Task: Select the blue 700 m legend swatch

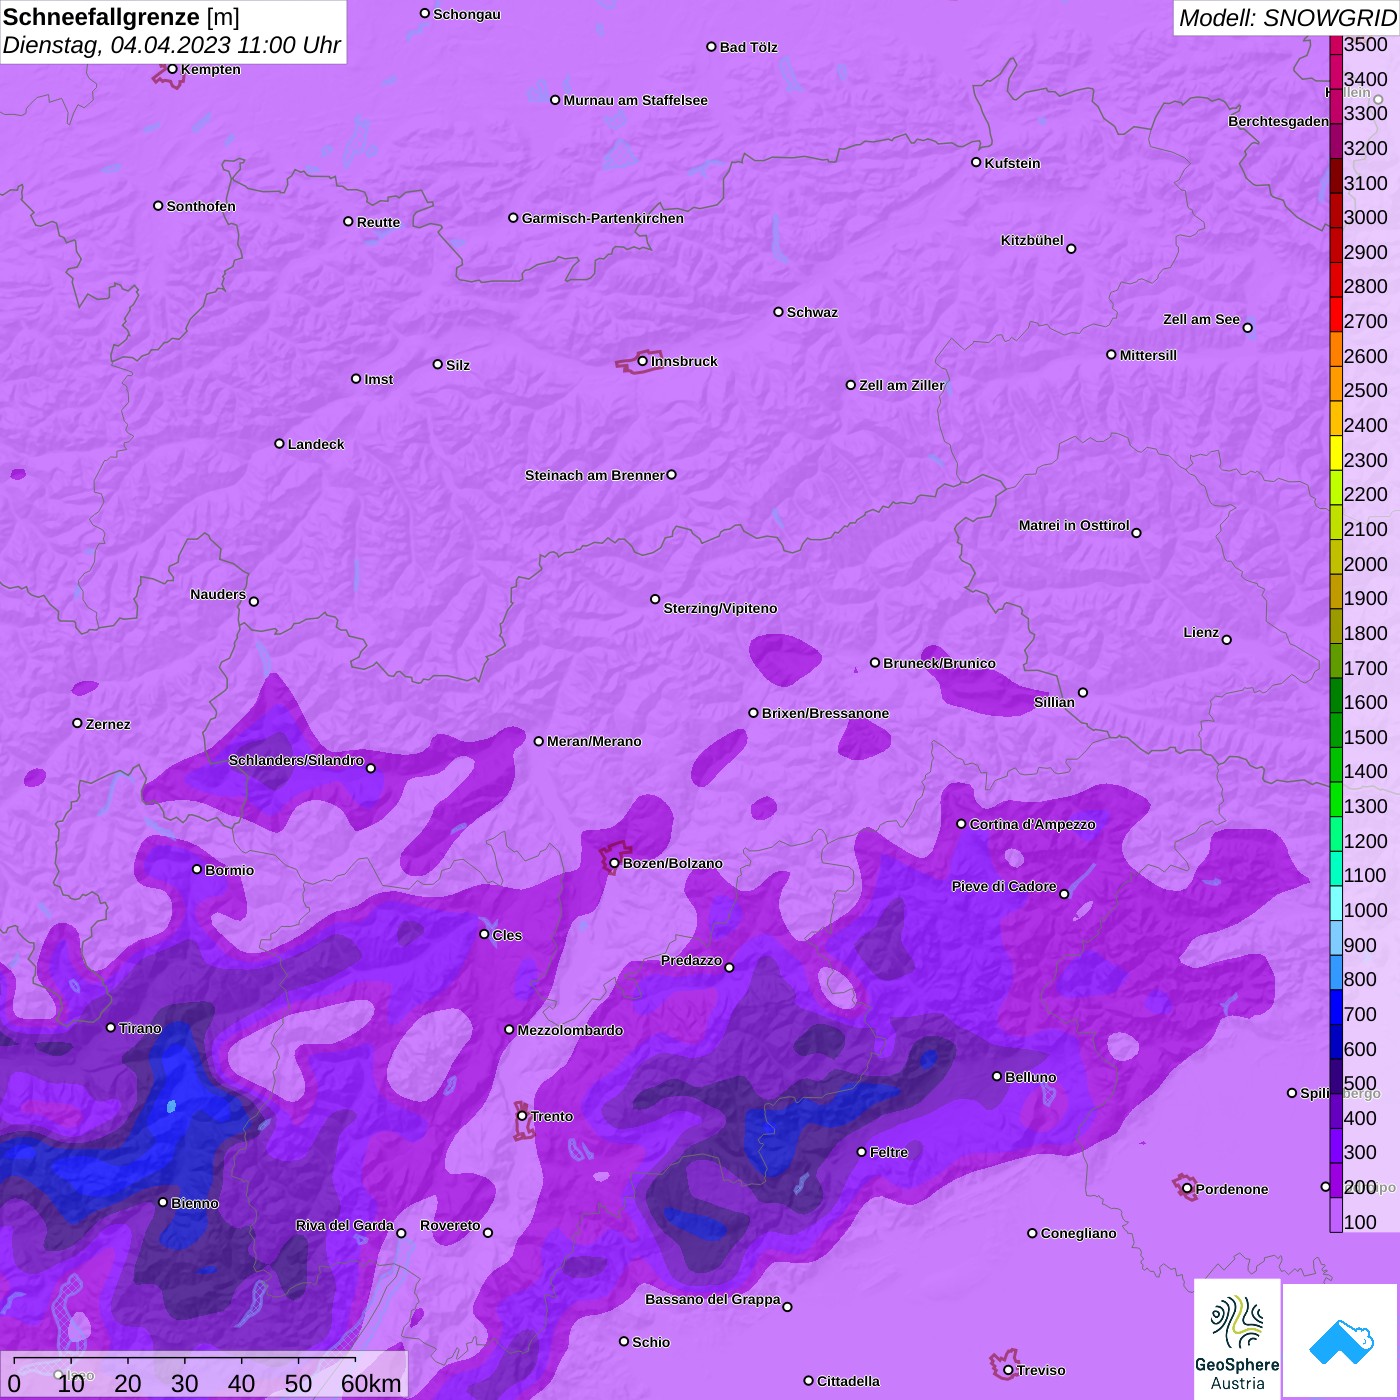Action: 1336,1007
